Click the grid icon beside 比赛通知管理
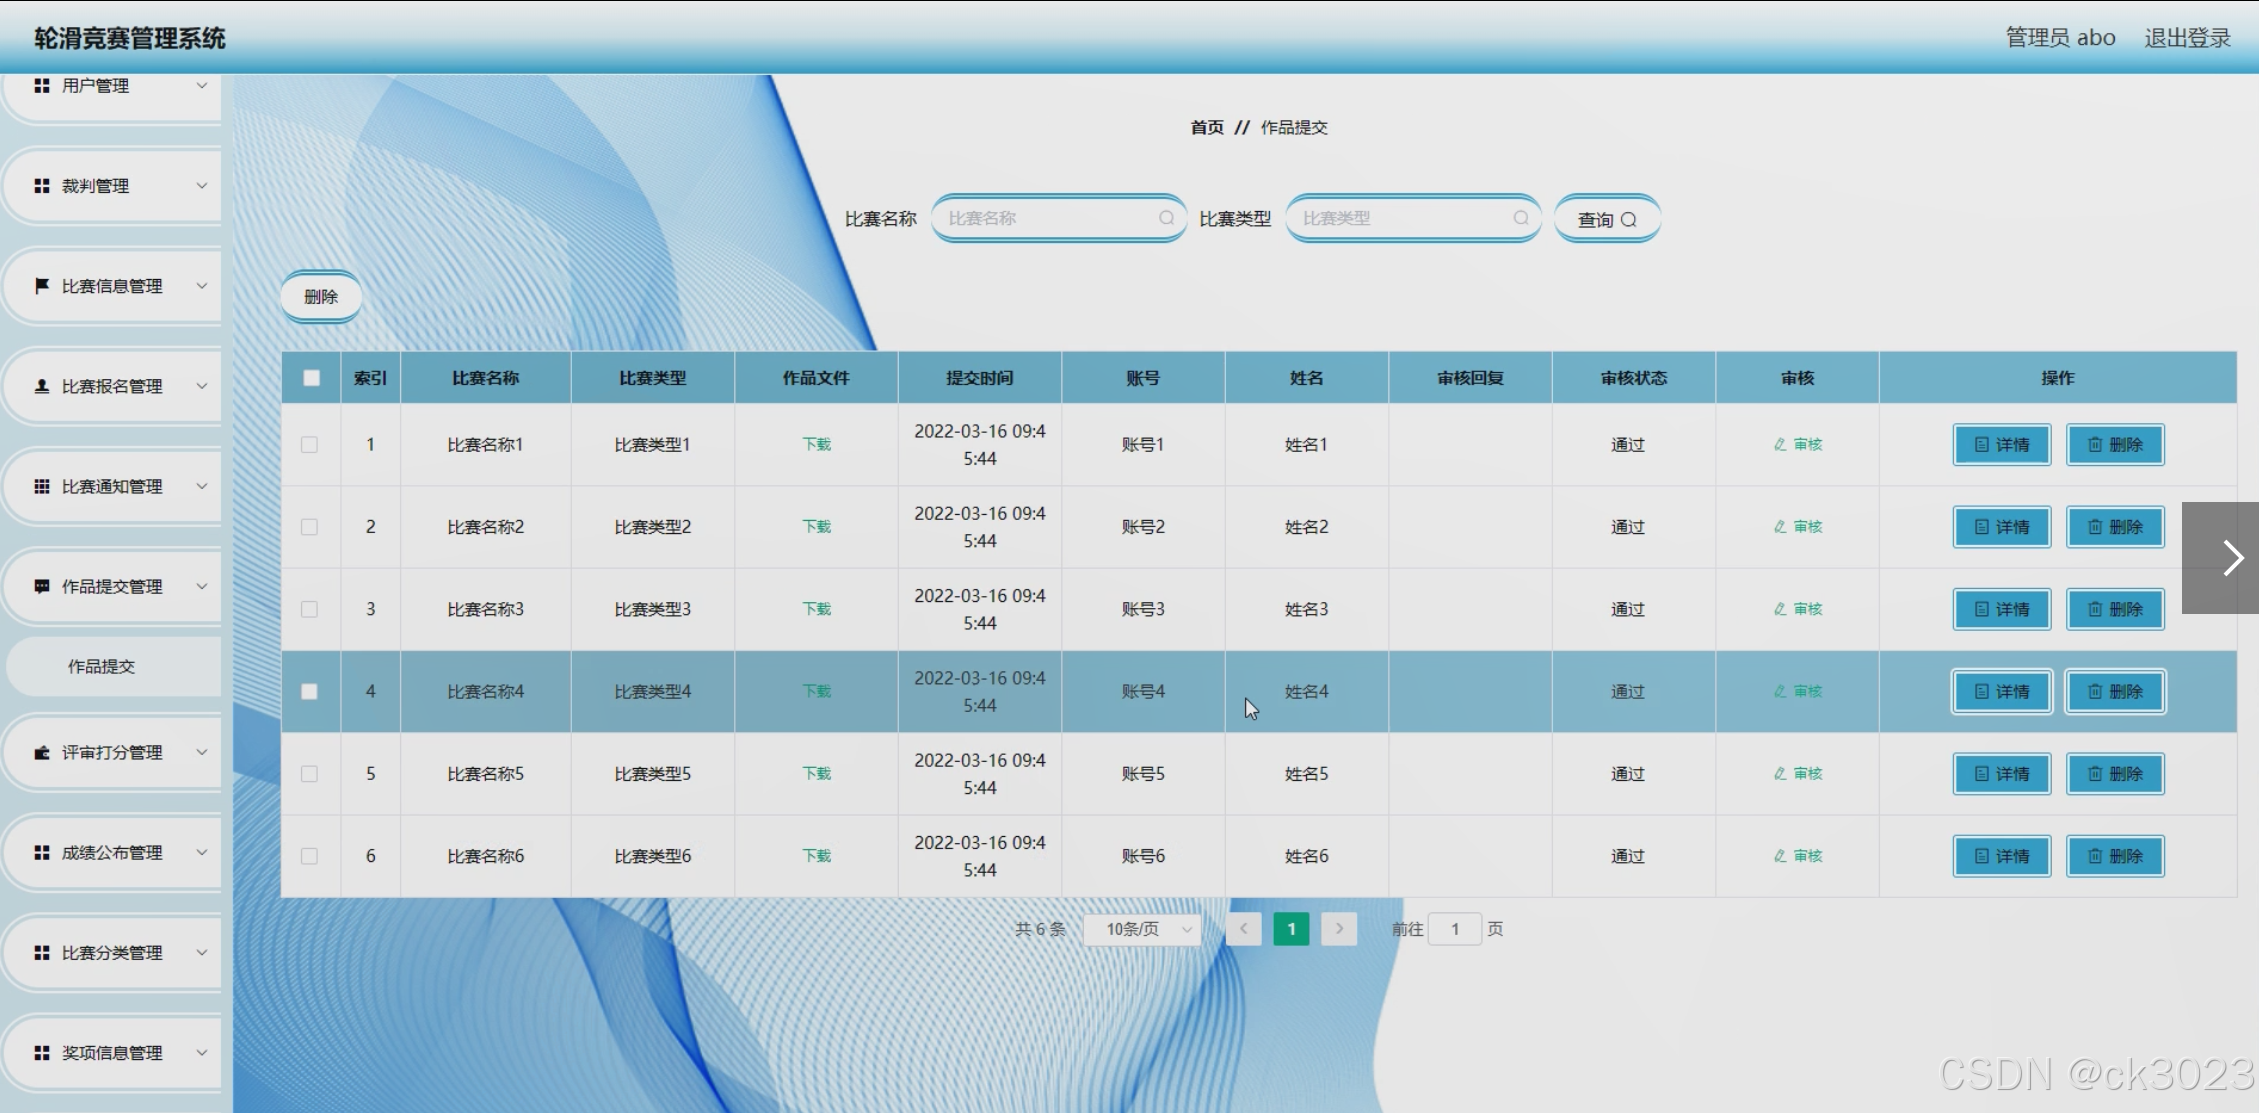This screenshot has height=1113, width=2259. (x=42, y=486)
